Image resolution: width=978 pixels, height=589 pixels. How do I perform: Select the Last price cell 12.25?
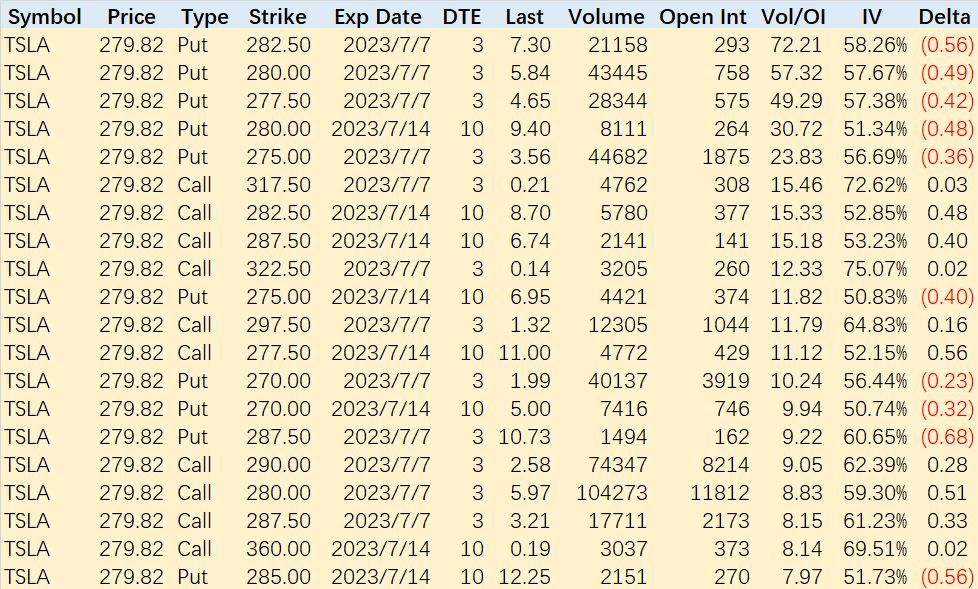[525, 577]
